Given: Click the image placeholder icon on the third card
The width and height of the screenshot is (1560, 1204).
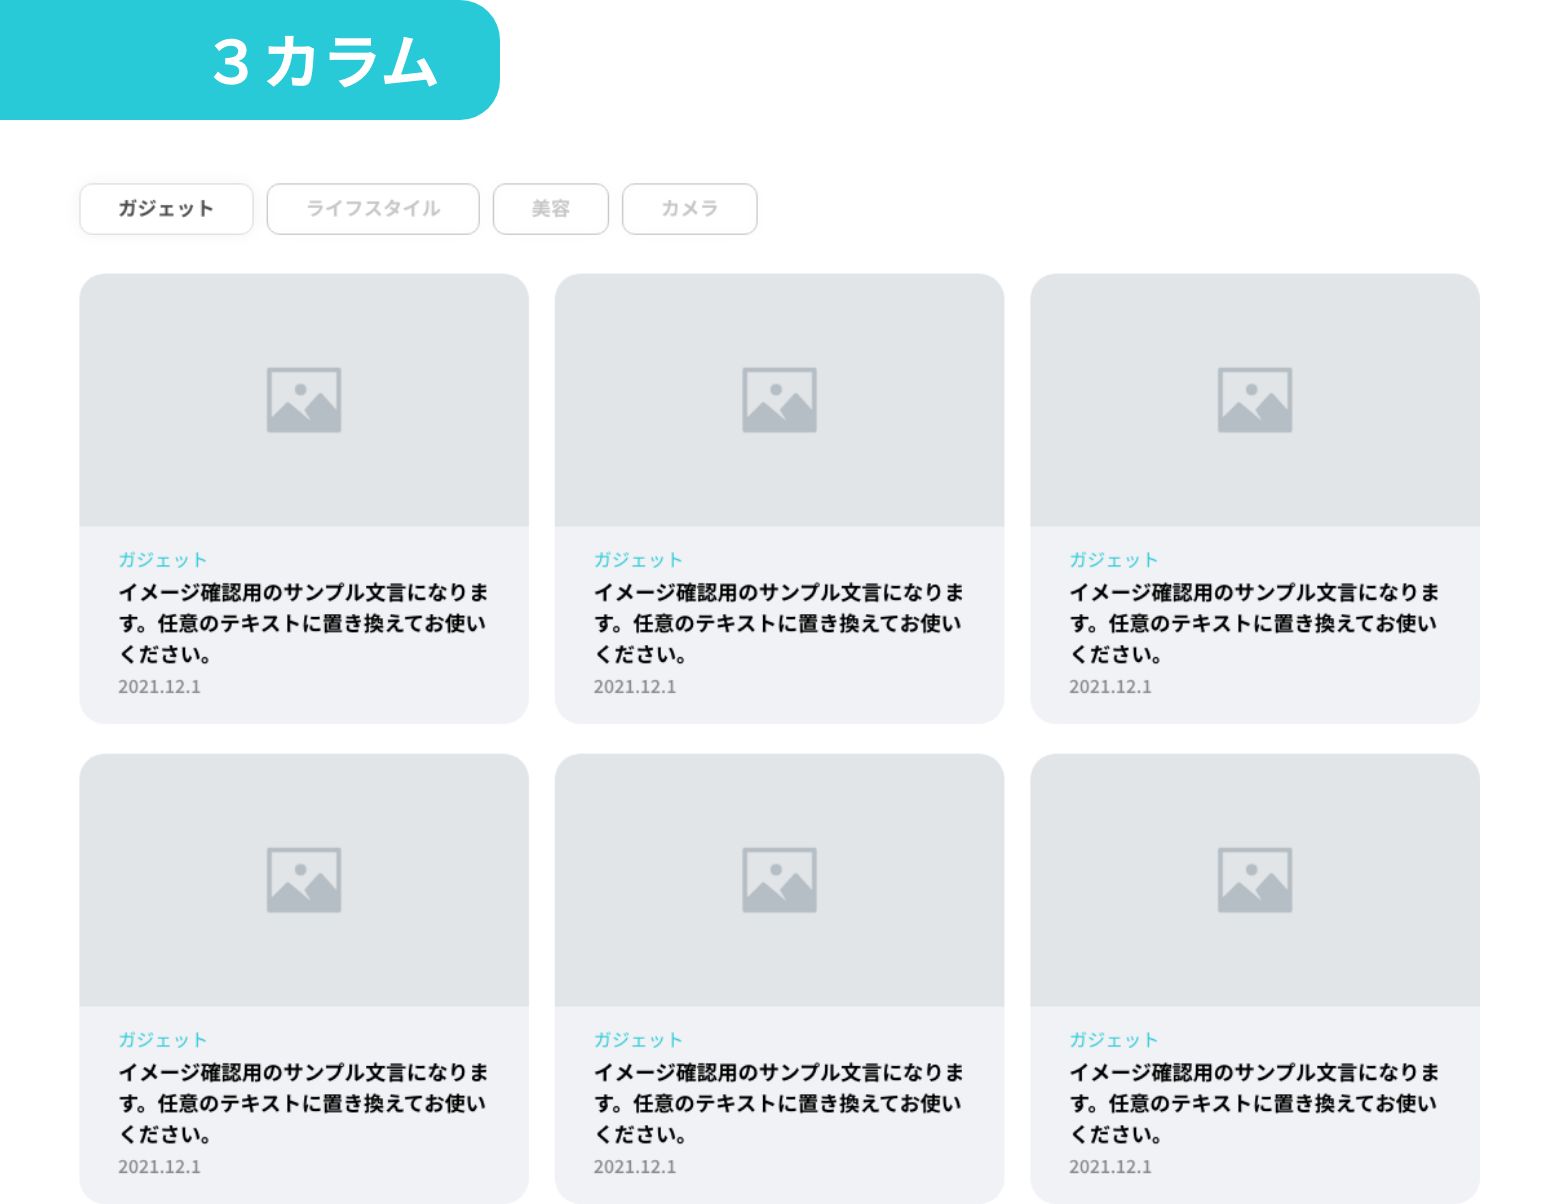Looking at the screenshot, I should click(x=1256, y=398).
